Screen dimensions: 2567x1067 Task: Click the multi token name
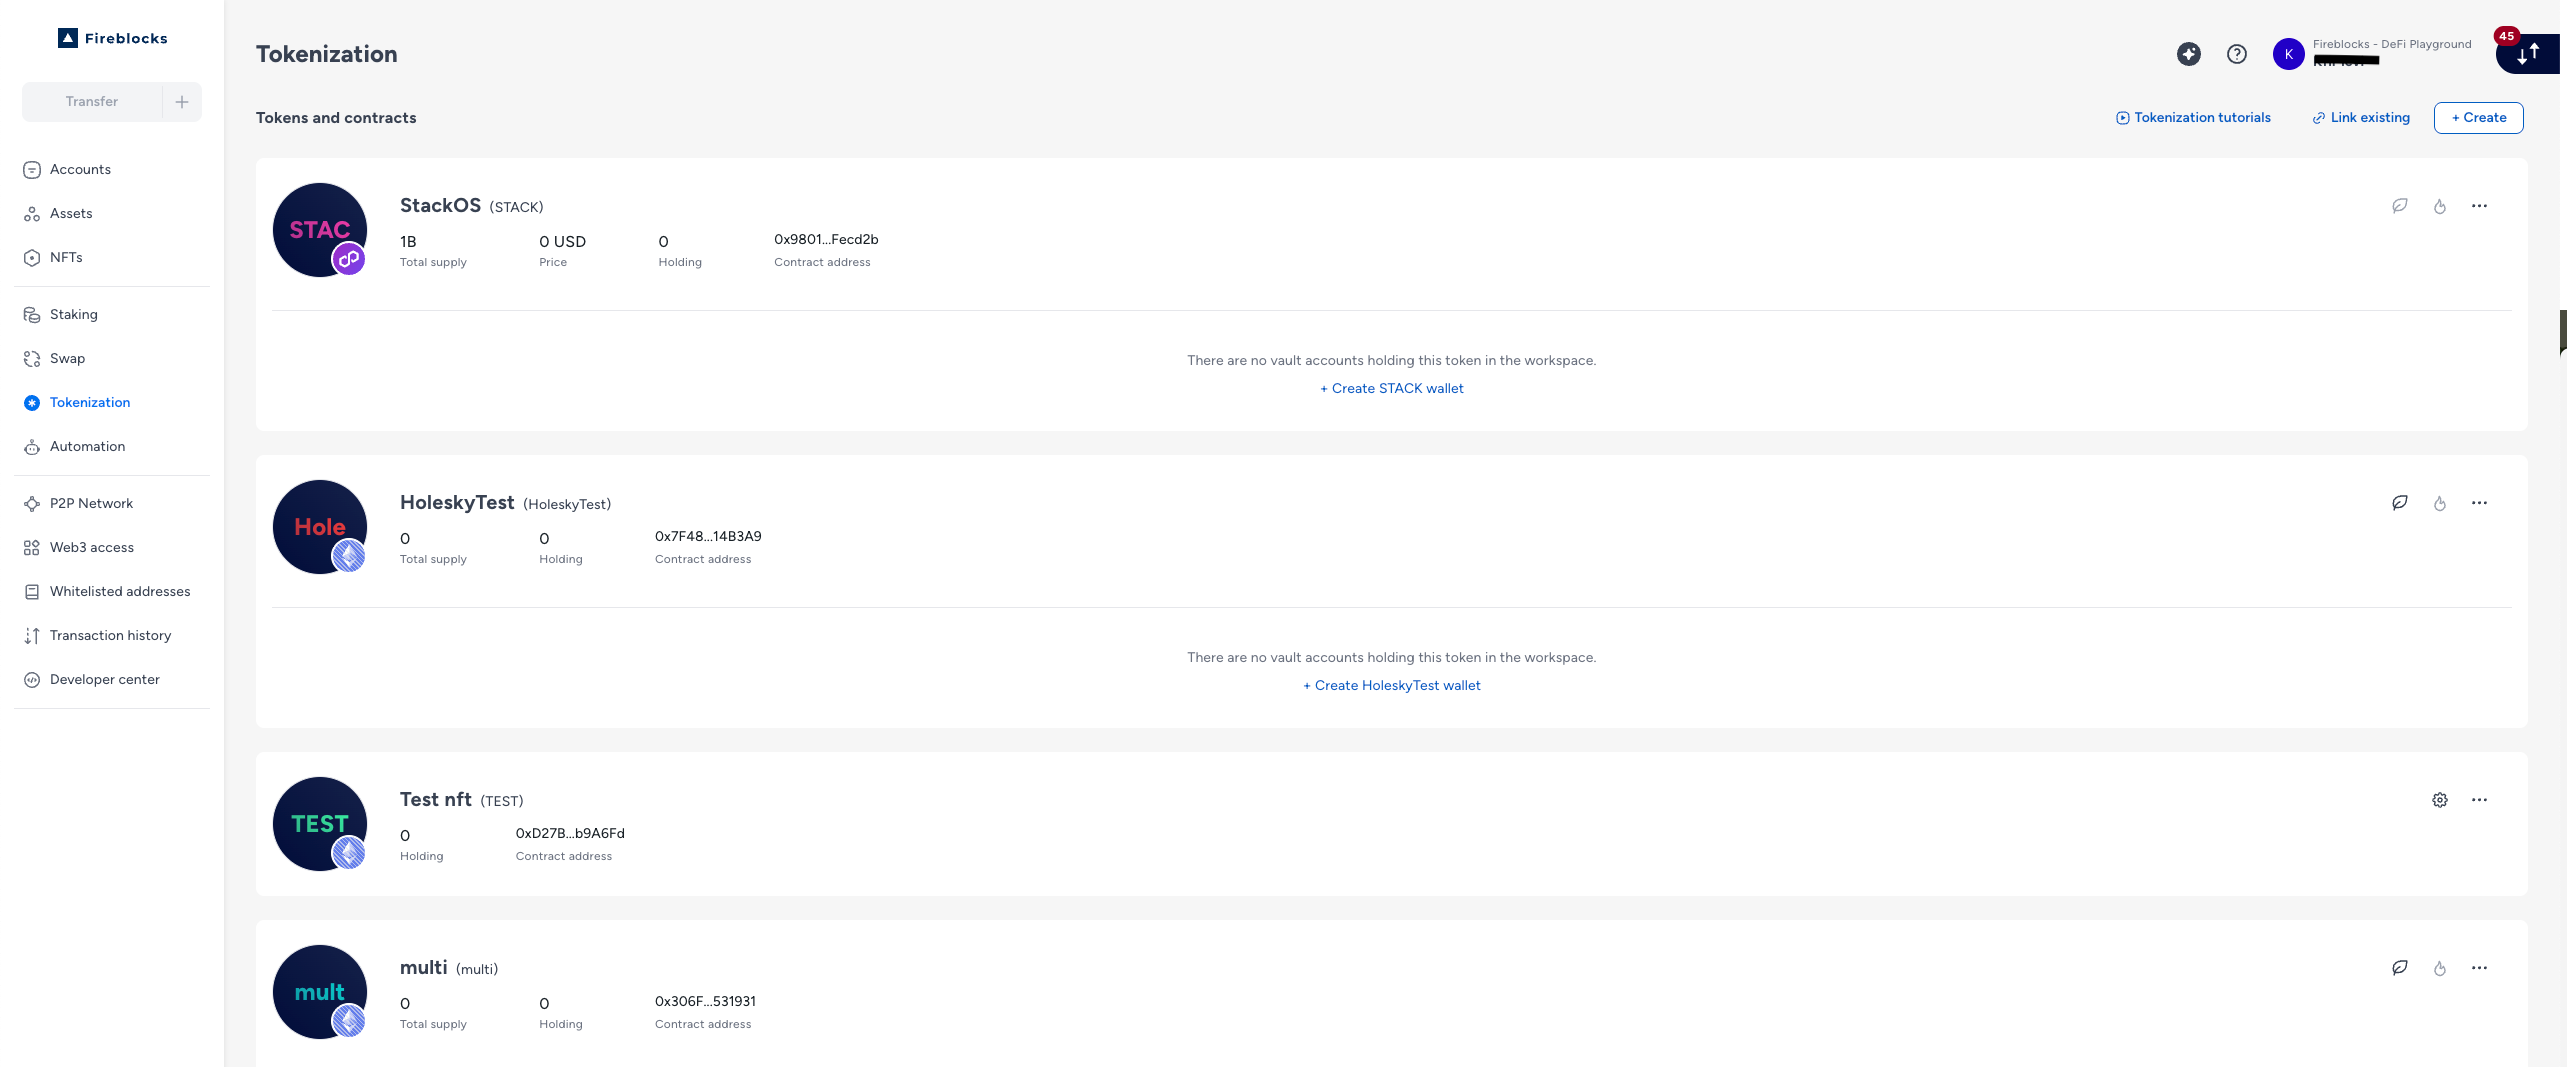click(423, 968)
